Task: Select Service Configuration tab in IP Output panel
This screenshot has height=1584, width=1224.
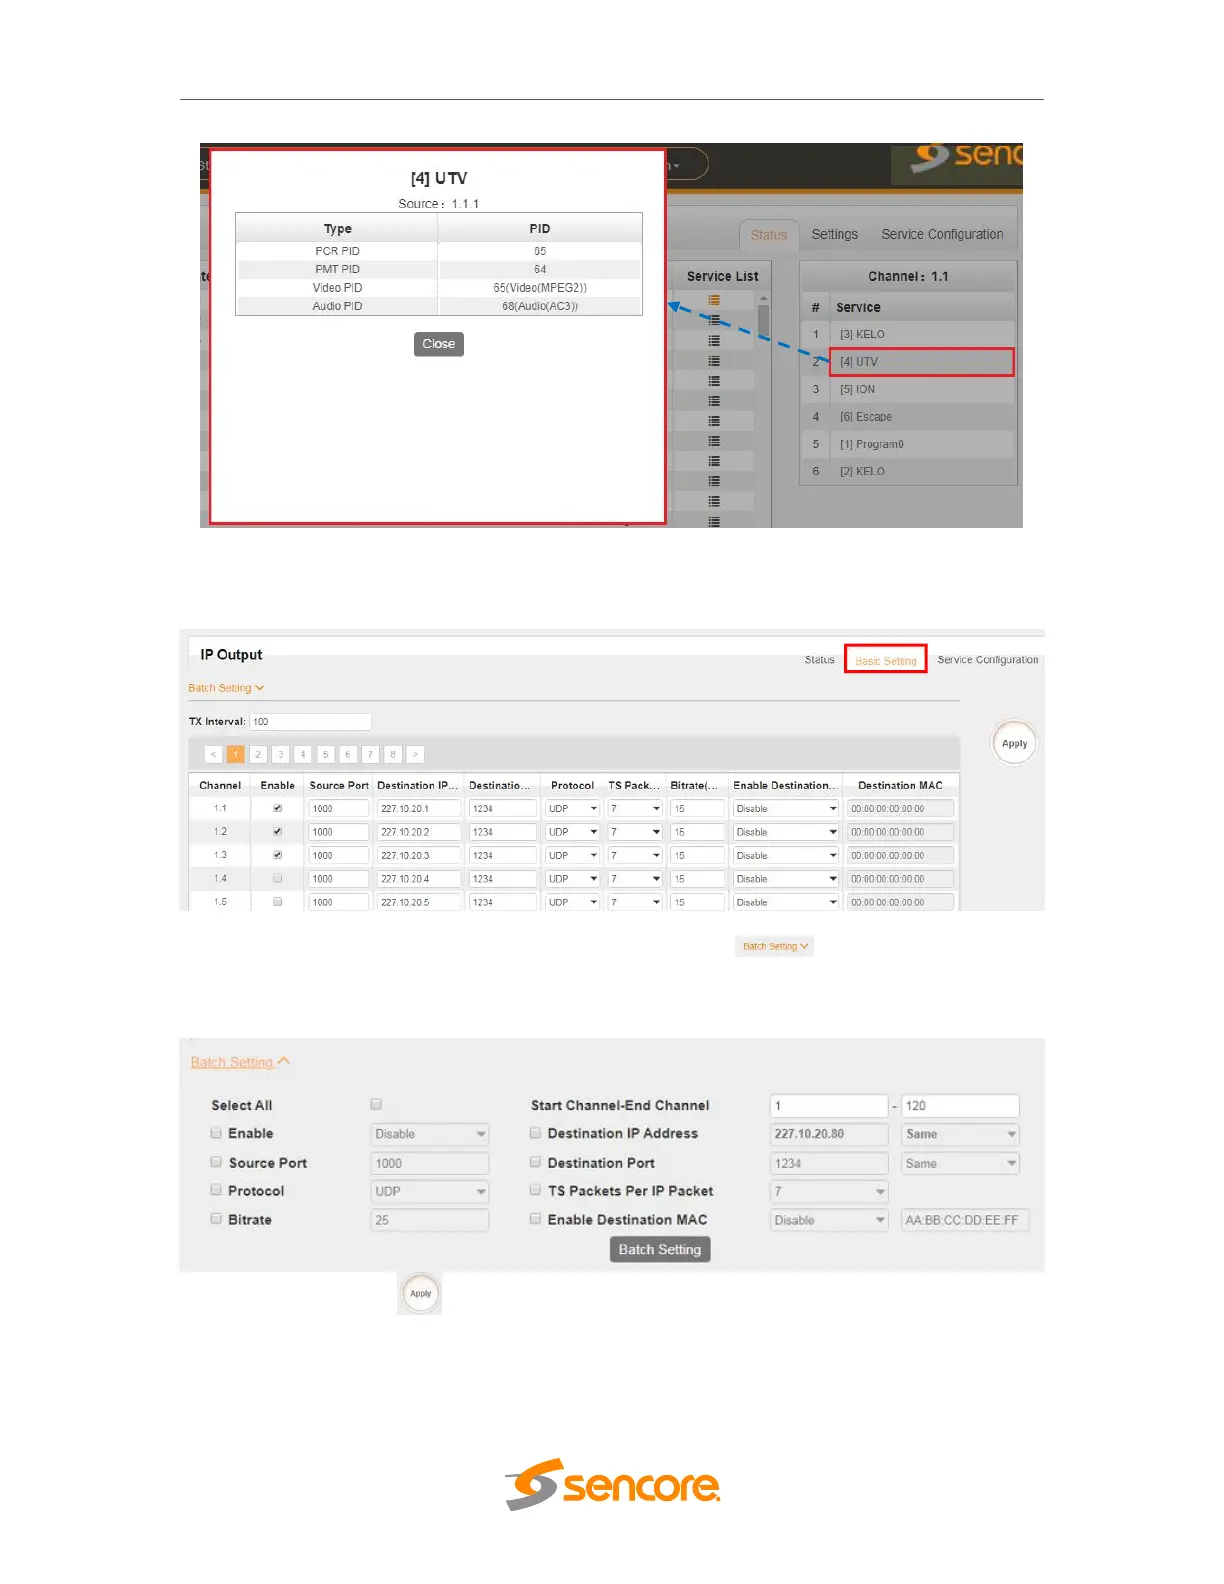Action: 988,660
